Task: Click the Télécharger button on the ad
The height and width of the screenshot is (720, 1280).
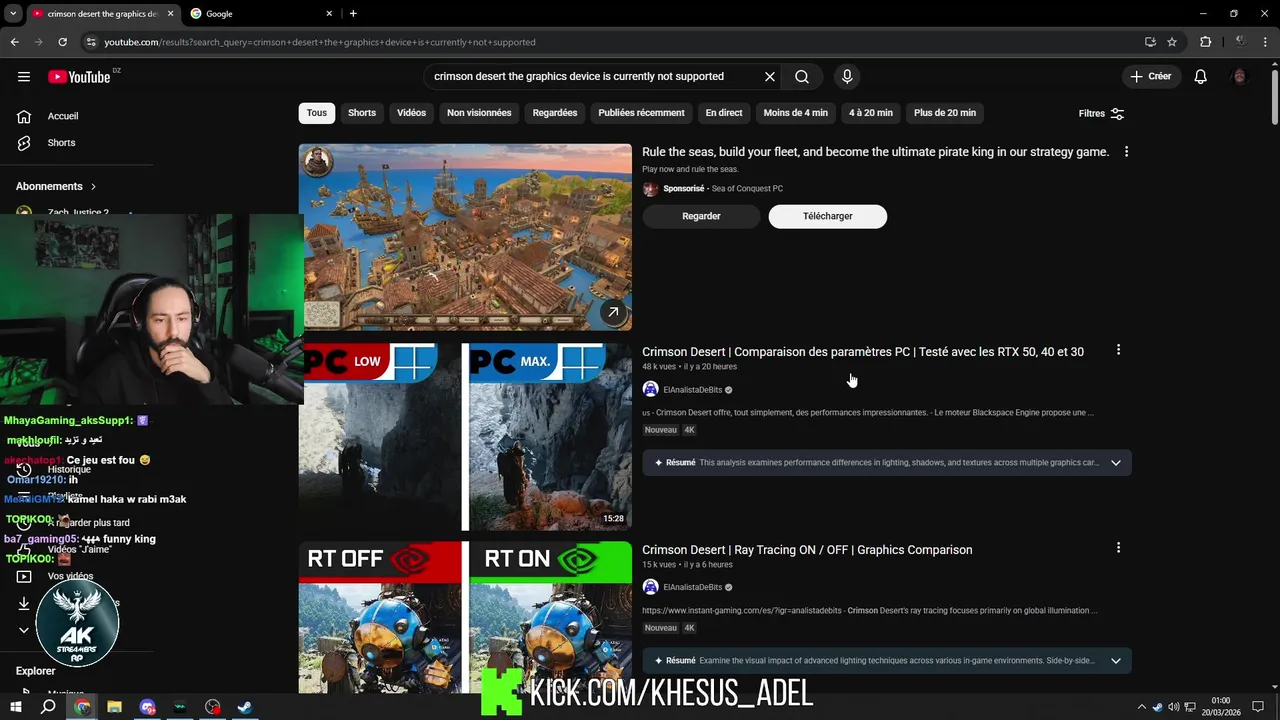Action: click(828, 216)
